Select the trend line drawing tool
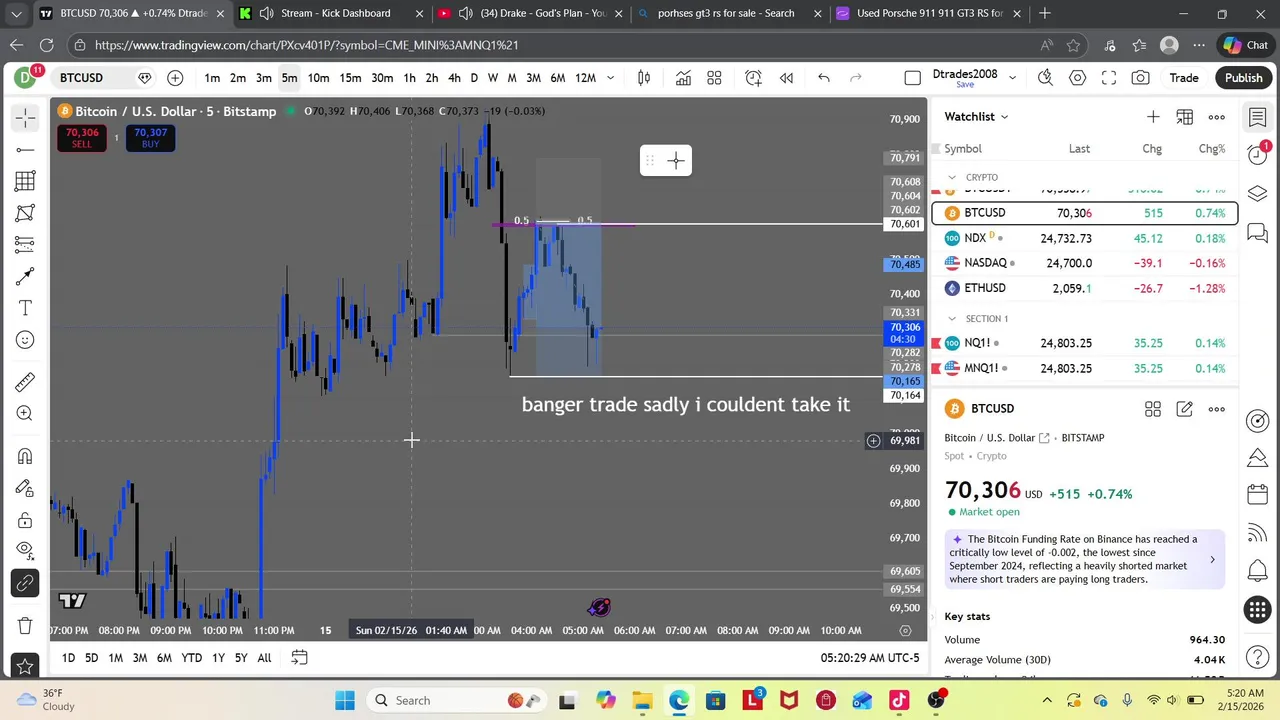Viewport: 1280px width, 720px height. (x=25, y=150)
